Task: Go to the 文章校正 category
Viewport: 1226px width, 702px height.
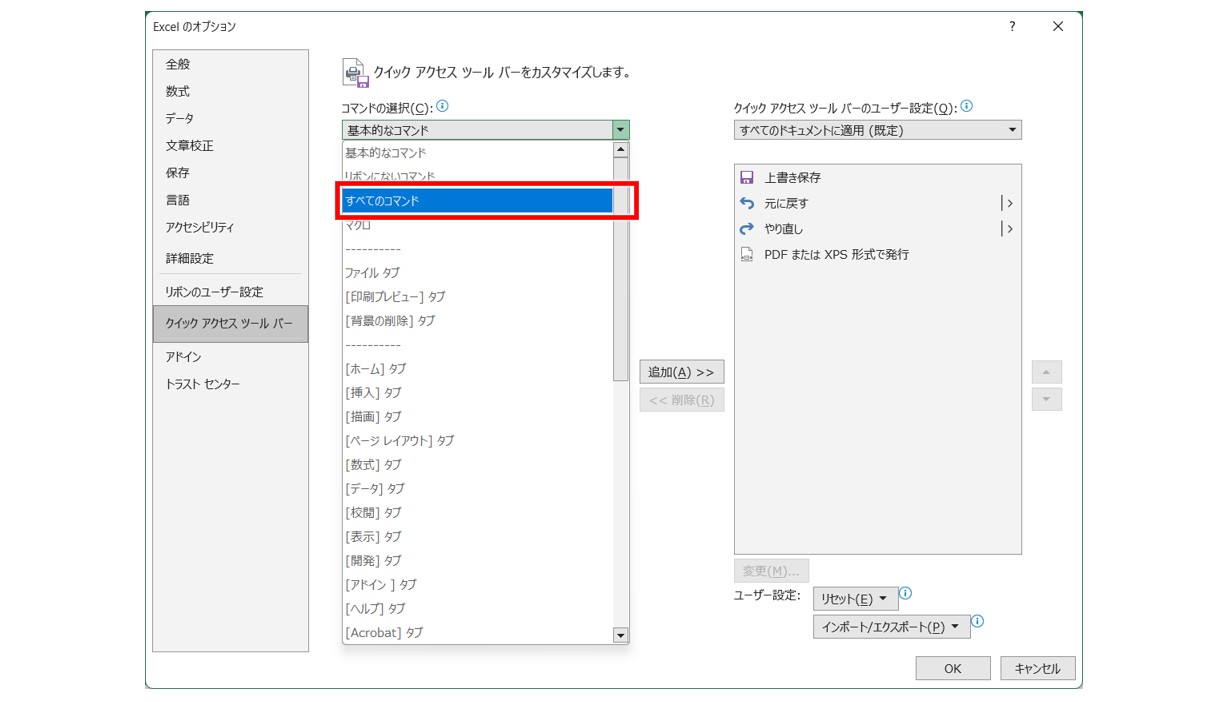Action: [230, 146]
